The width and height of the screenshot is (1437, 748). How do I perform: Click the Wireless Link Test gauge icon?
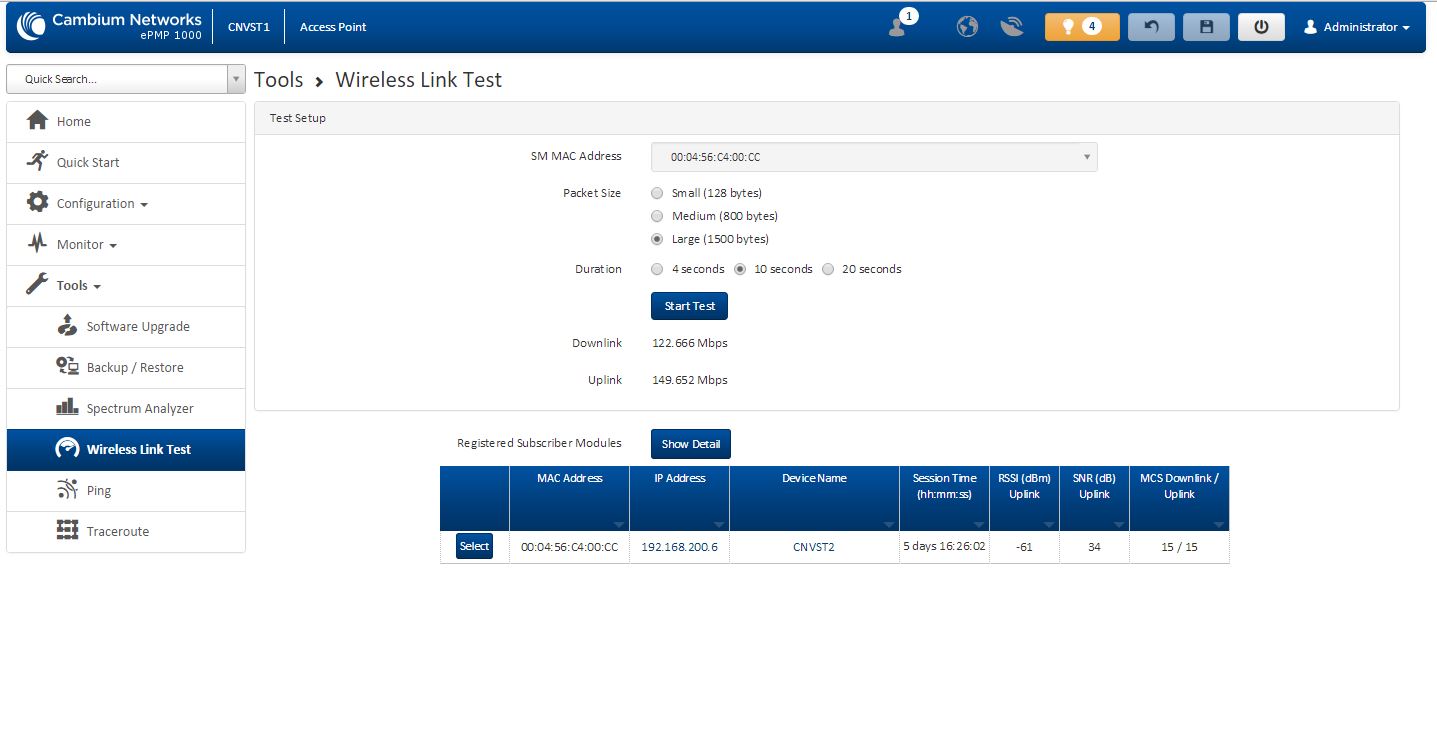click(x=67, y=449)
